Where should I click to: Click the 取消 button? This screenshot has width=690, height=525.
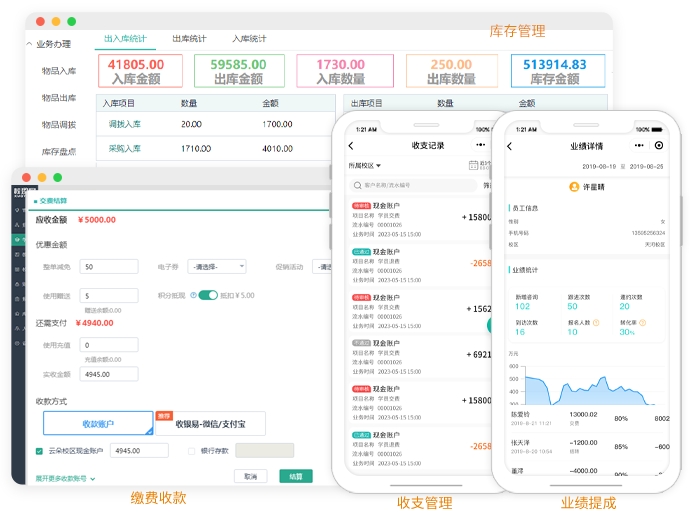click(250, 476)
